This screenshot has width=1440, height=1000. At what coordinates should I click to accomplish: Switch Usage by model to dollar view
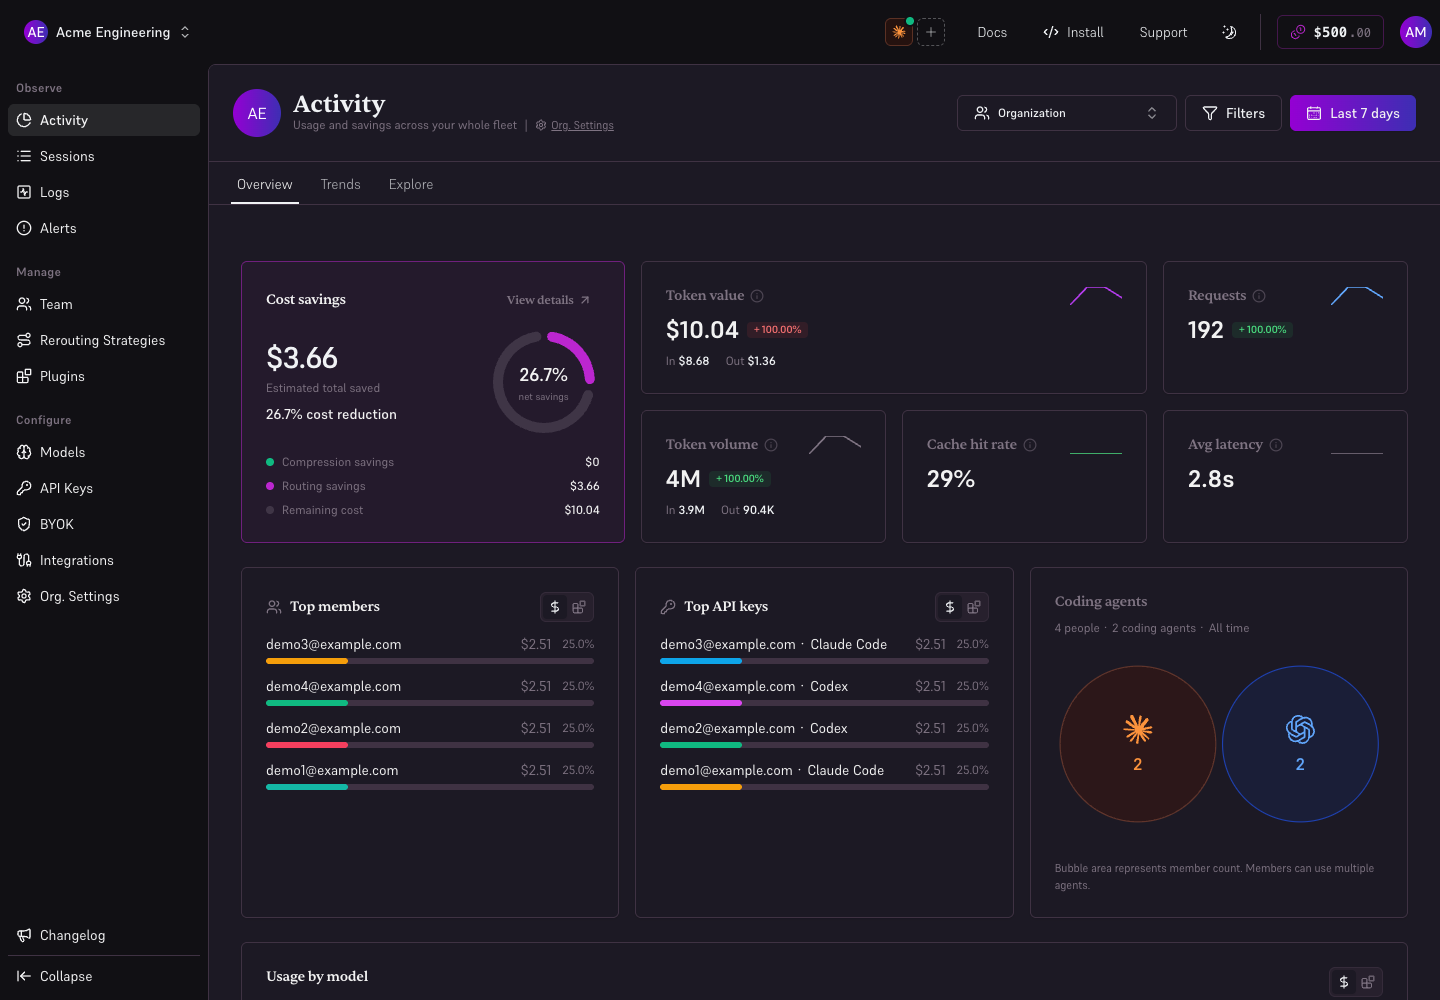1344,982
